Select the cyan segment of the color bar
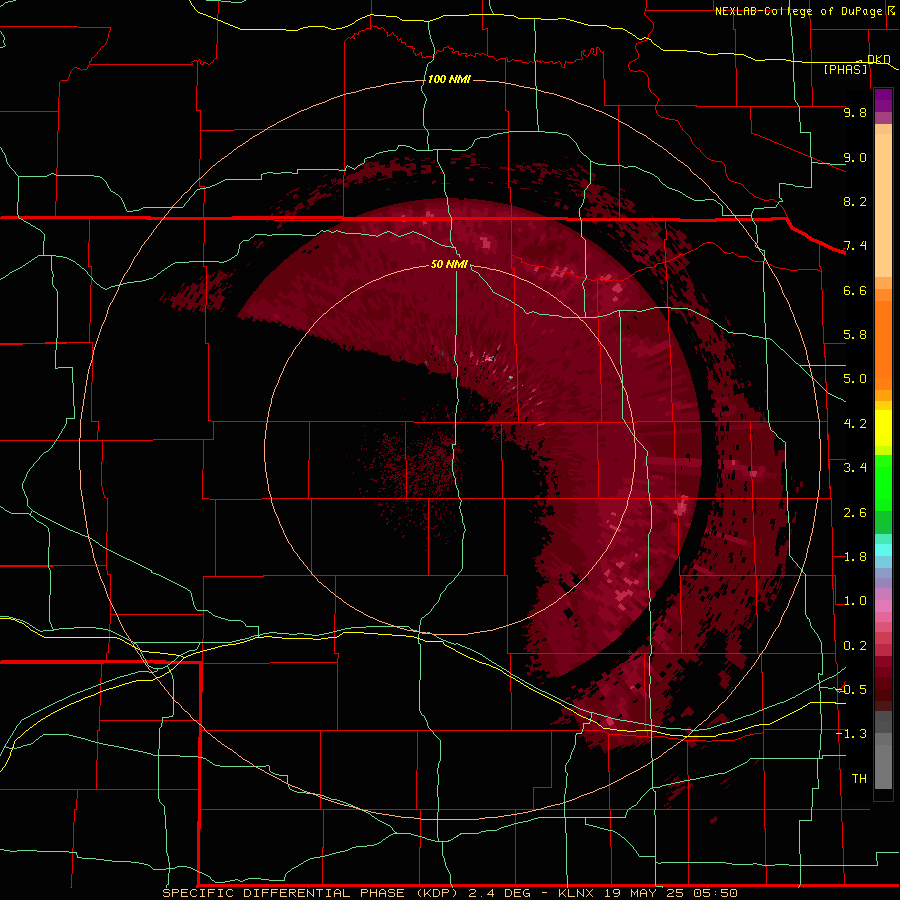Viewport: 900px width, 900px height. coord(883,550)
